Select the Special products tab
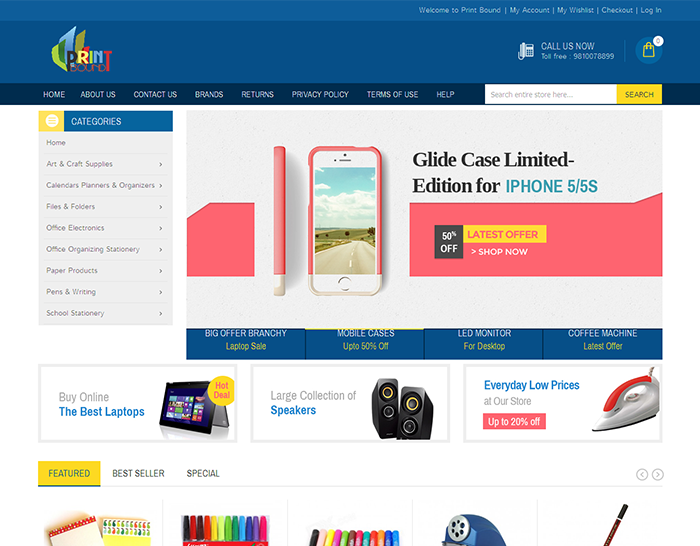Screen dimensions: 700x546 click(x=203, y=473)
